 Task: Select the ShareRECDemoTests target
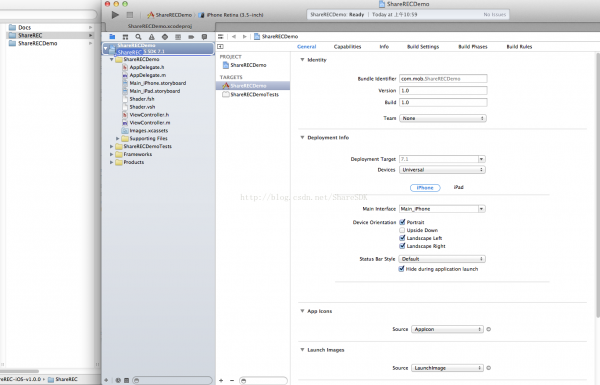click(253, 94)
